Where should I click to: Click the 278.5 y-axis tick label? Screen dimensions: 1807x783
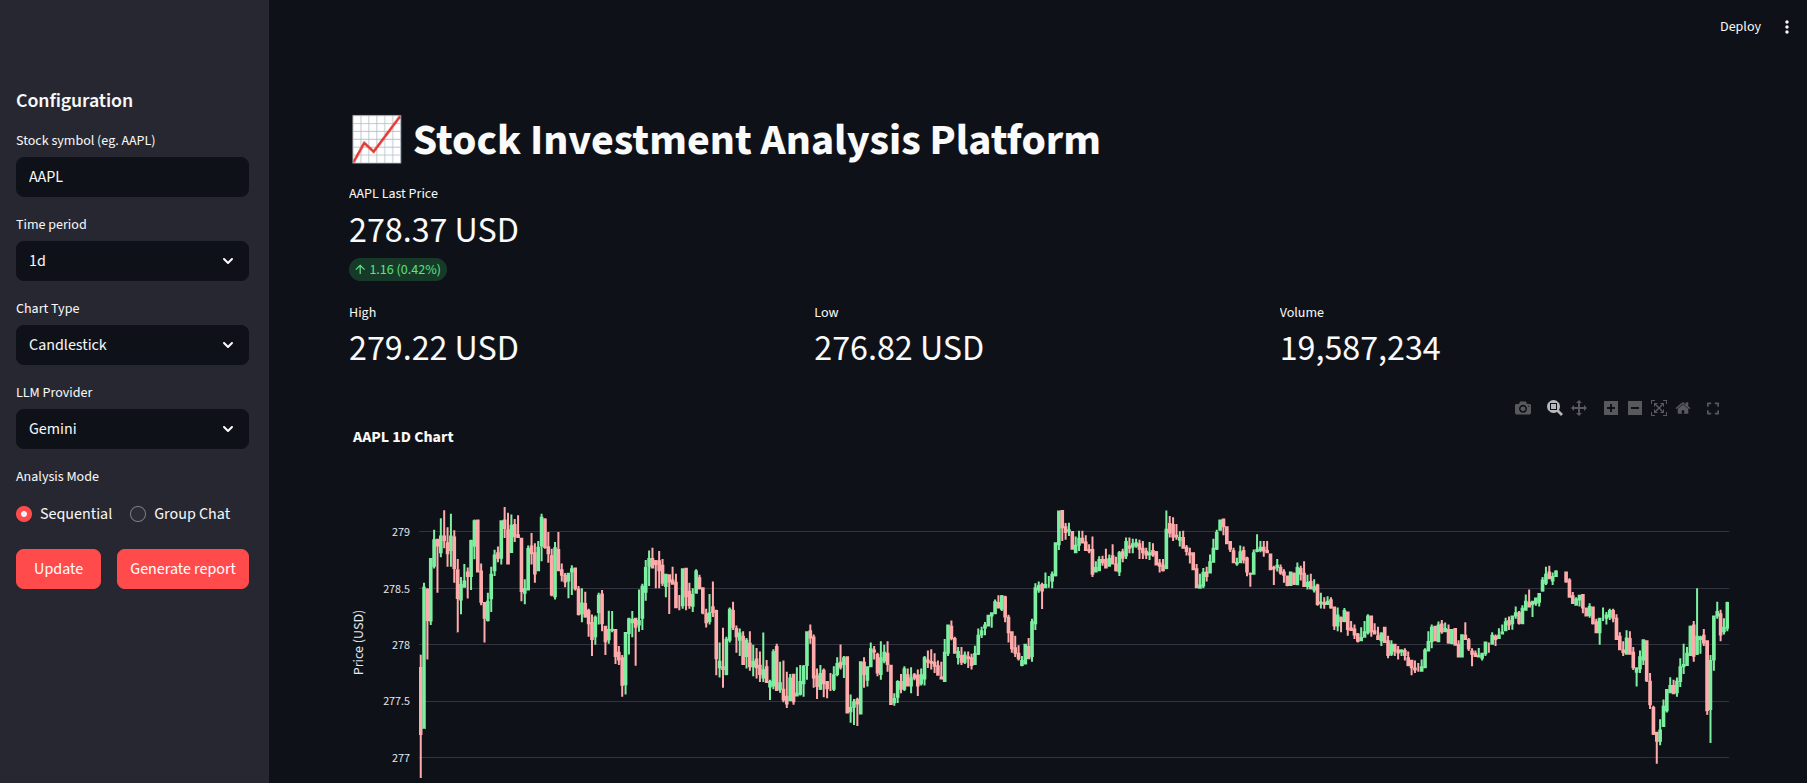pos(397,589)
